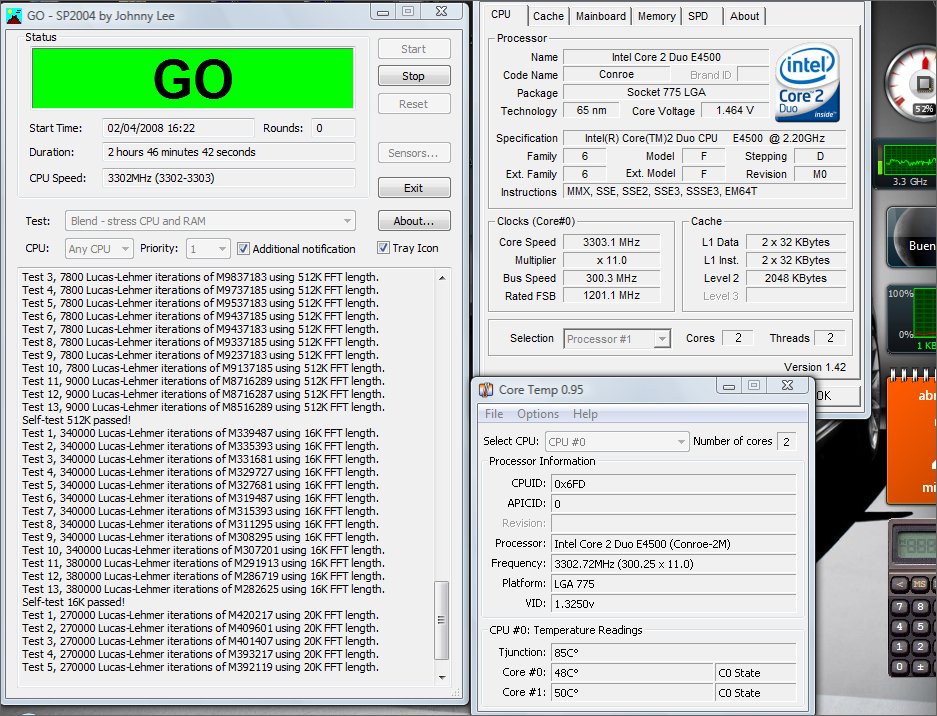Click the log scrollbar up arrow

coord(442,278)
